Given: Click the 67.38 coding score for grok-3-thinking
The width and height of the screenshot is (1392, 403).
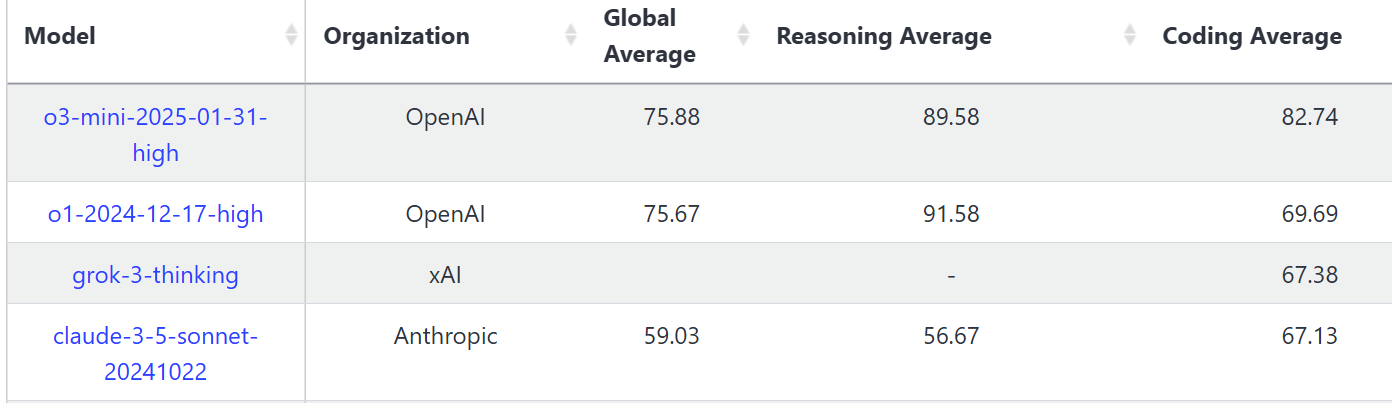Looking at the screenshot, I should 1309,275.
